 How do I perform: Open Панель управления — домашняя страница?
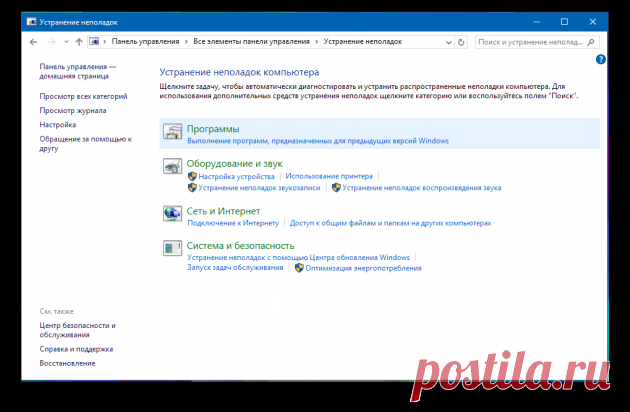coord(78,71)
